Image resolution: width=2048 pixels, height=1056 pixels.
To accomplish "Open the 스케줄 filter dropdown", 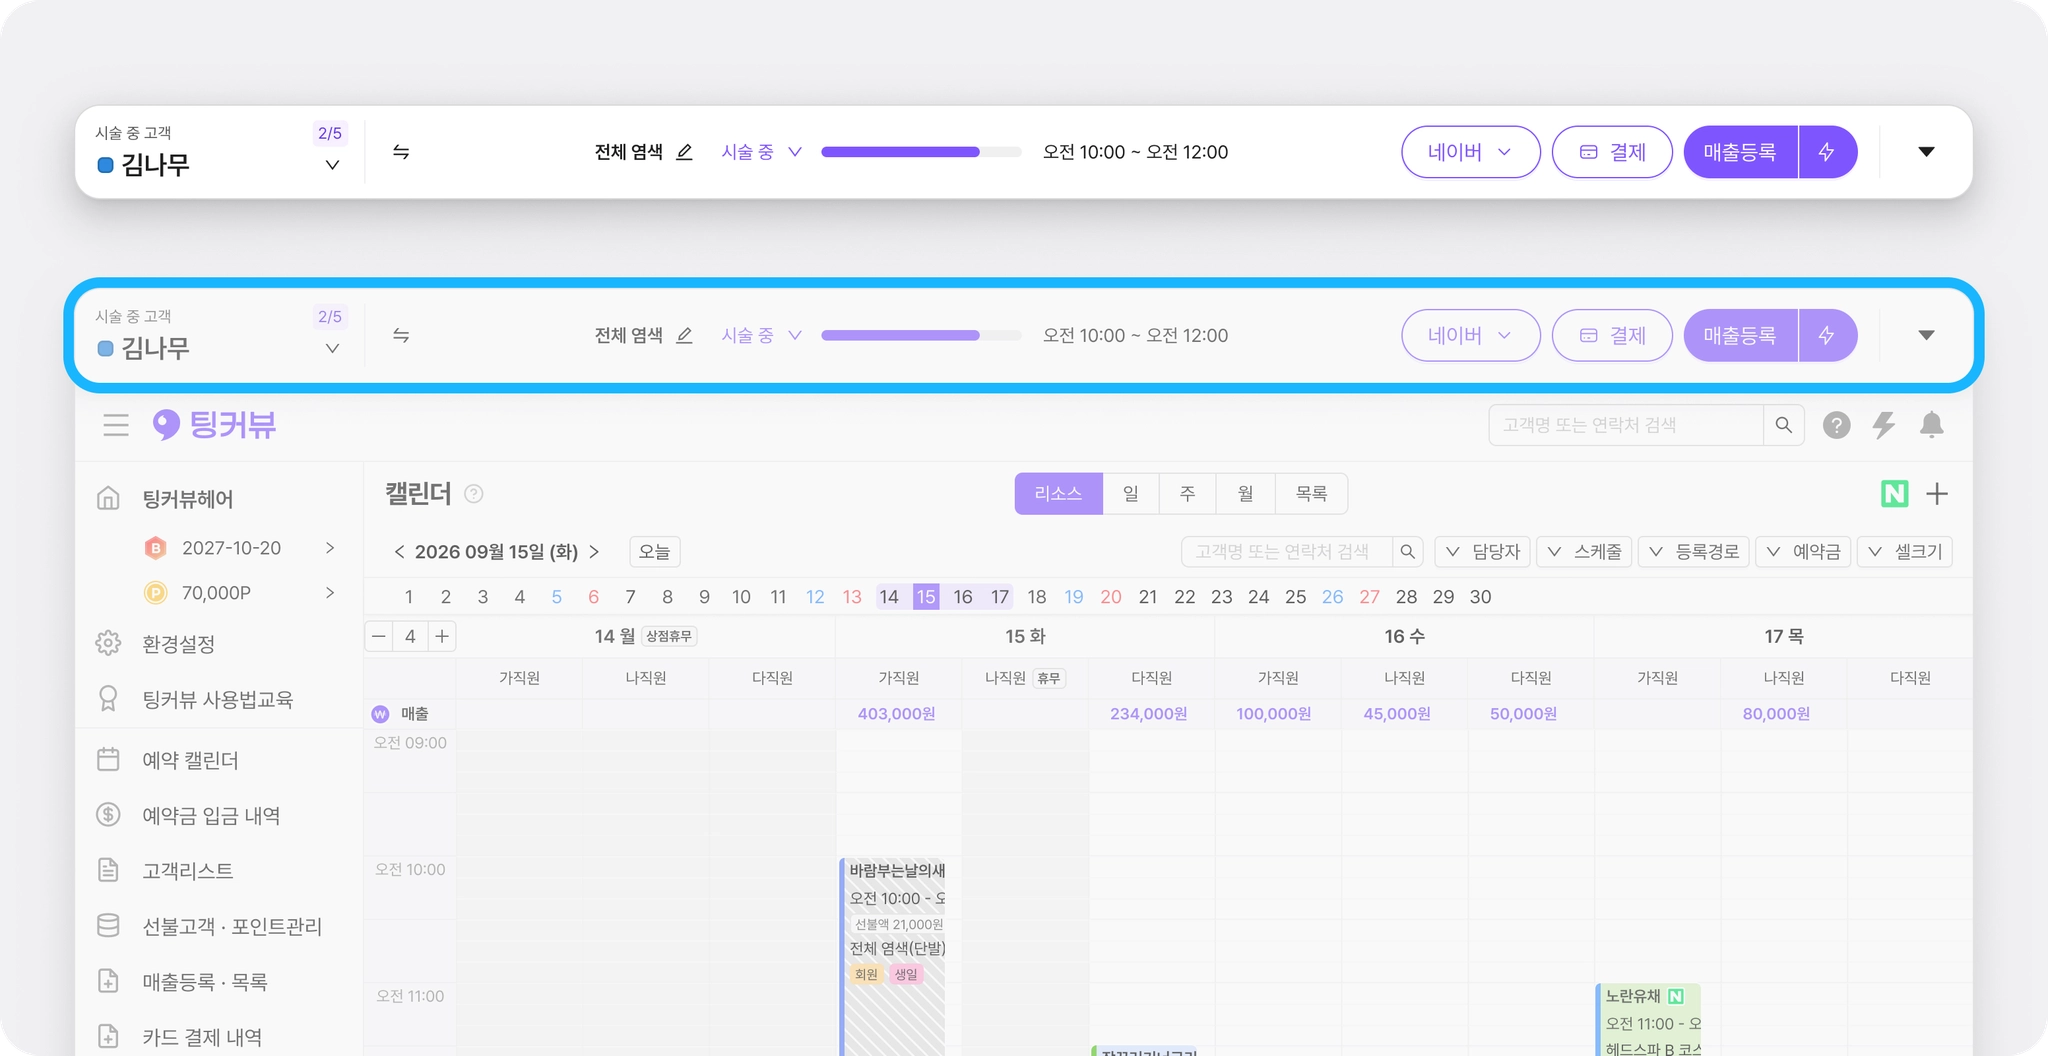I will point(1584,552).
